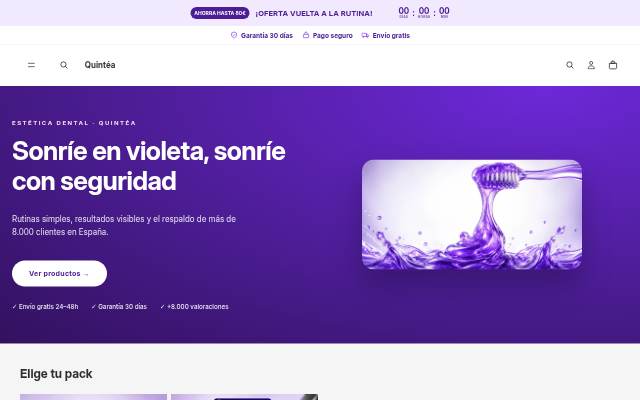Click the Envío gratis label in top bar
This screenshot has width=640, height=400.
pyautogui.click(x=391, y=36)
